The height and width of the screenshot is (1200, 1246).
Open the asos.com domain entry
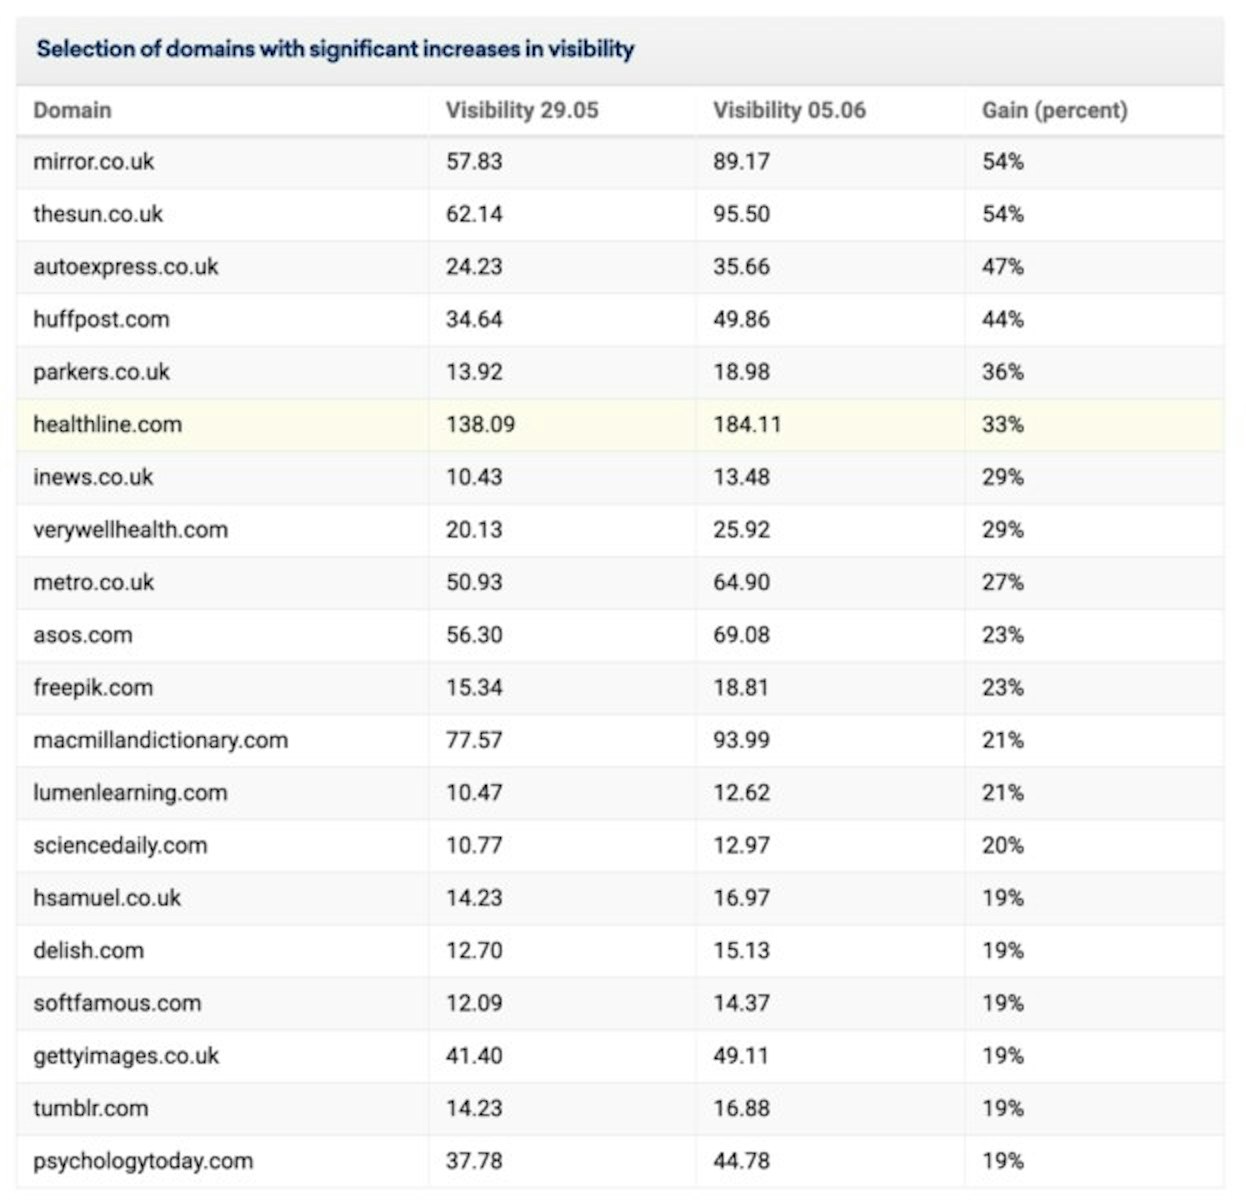coord(83,635)
